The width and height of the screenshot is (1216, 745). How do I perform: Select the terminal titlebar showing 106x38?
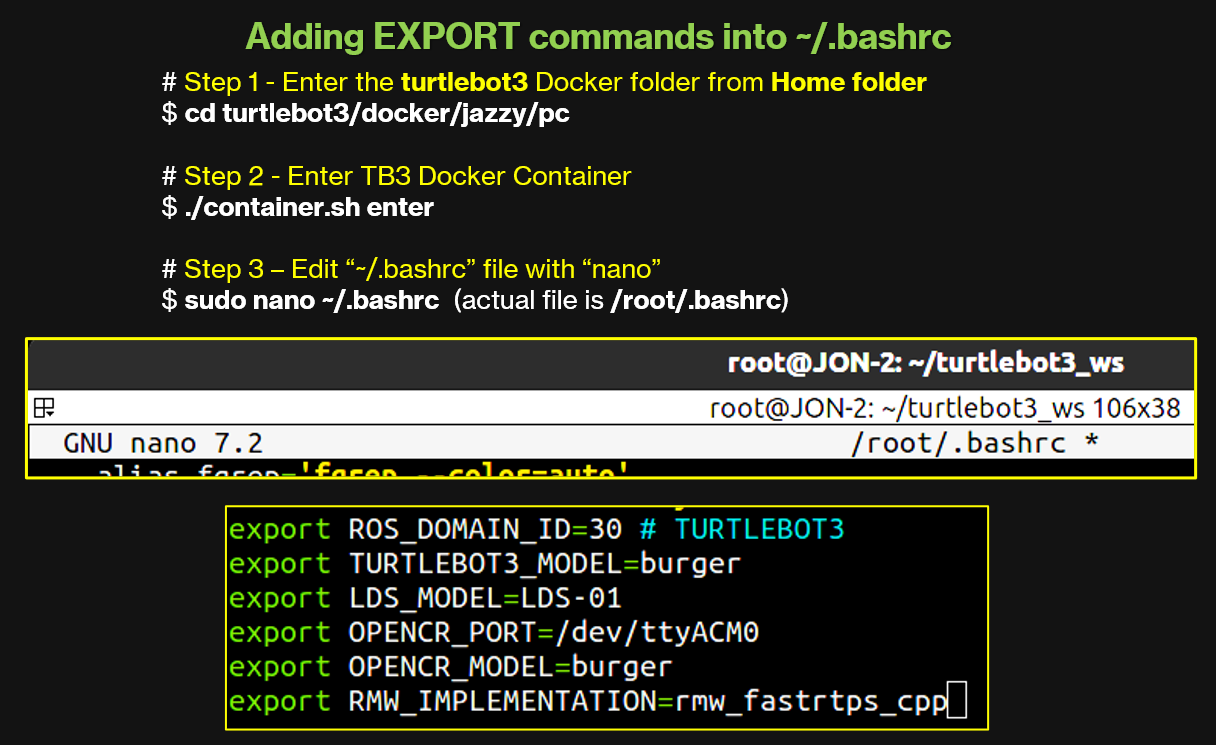(x=944, y=408)
